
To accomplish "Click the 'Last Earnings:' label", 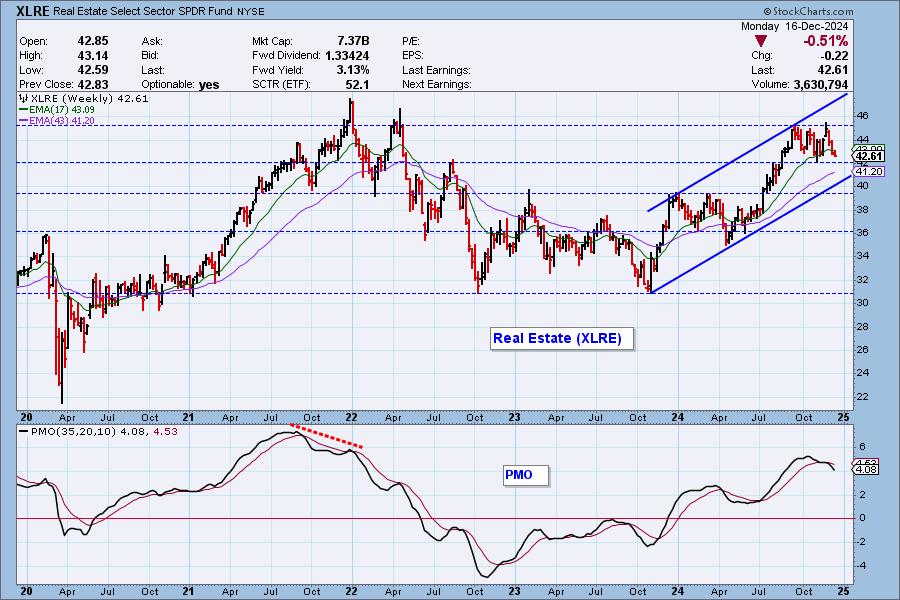I will click(x=436, y=70).
